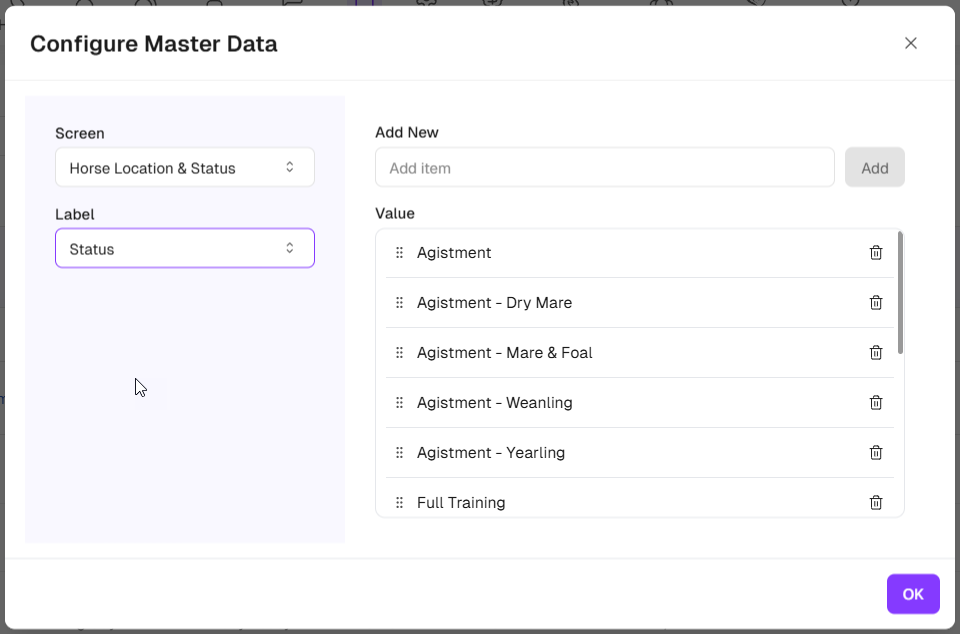Delete the Full Training value
Viewport: 960px width, 634px height.
[x=876, y=503]
